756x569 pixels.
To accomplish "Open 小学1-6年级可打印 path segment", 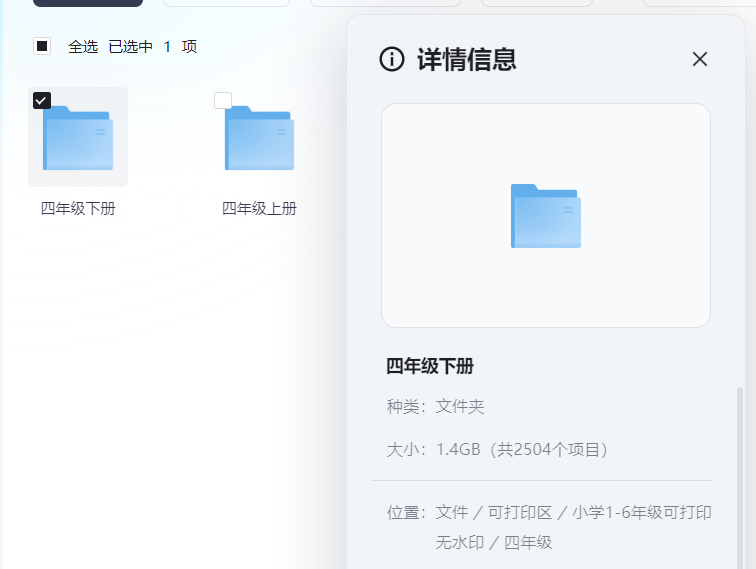I will point(641,512).
